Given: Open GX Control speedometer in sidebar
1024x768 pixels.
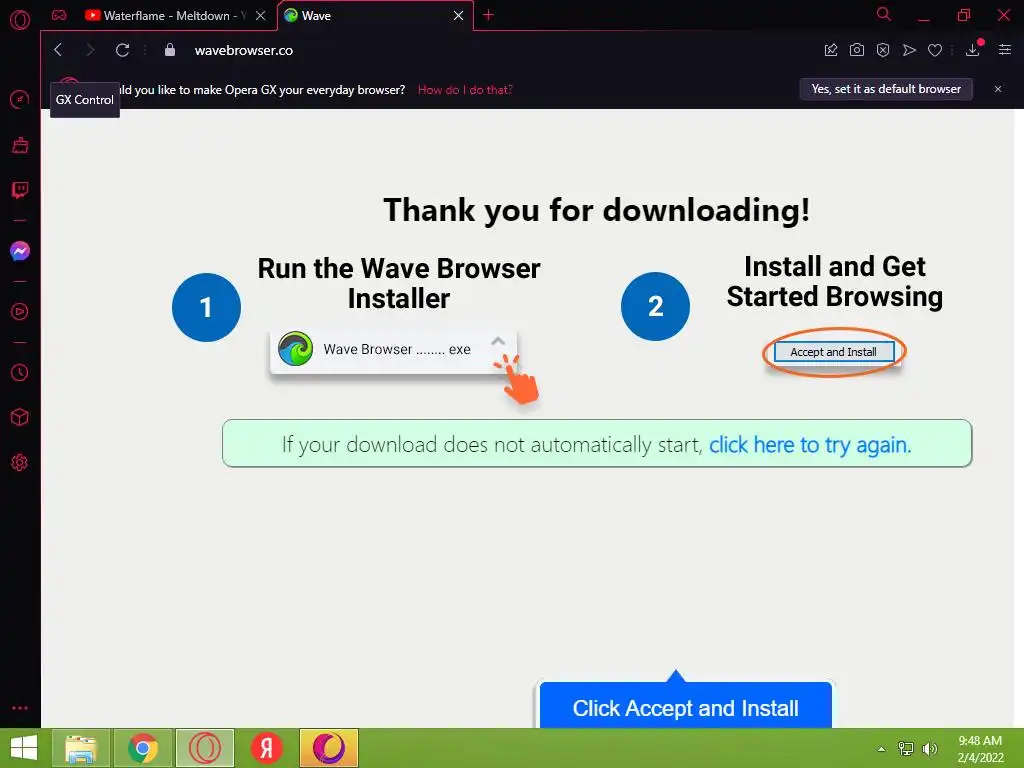Looking at the screenshot, I should [x=20, y=100].
